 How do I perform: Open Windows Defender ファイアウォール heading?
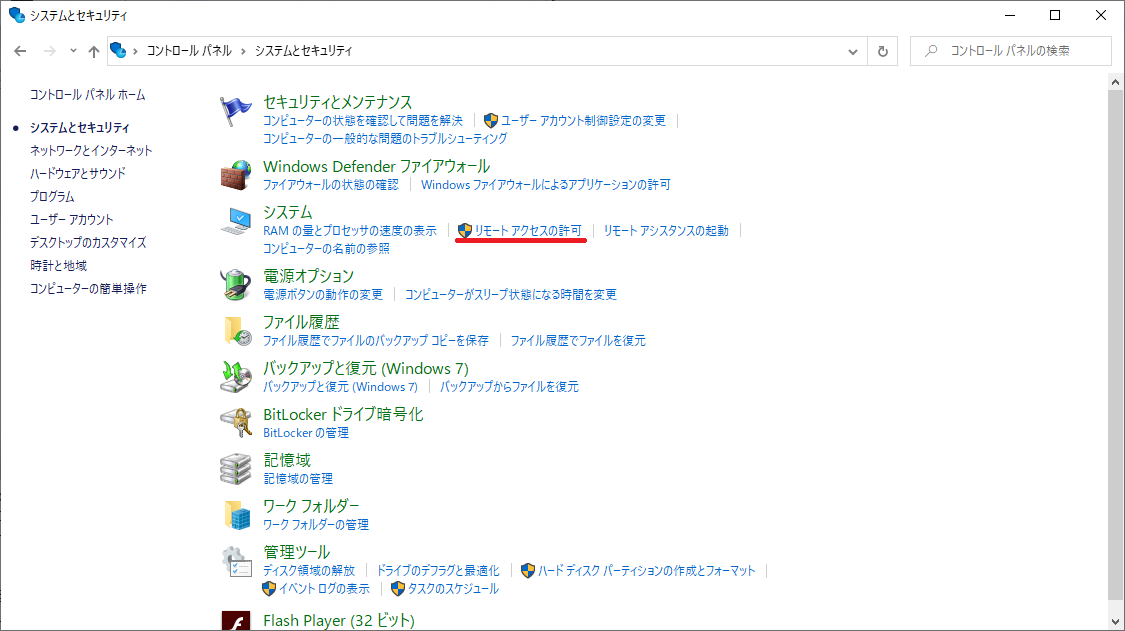click(377, 167)
